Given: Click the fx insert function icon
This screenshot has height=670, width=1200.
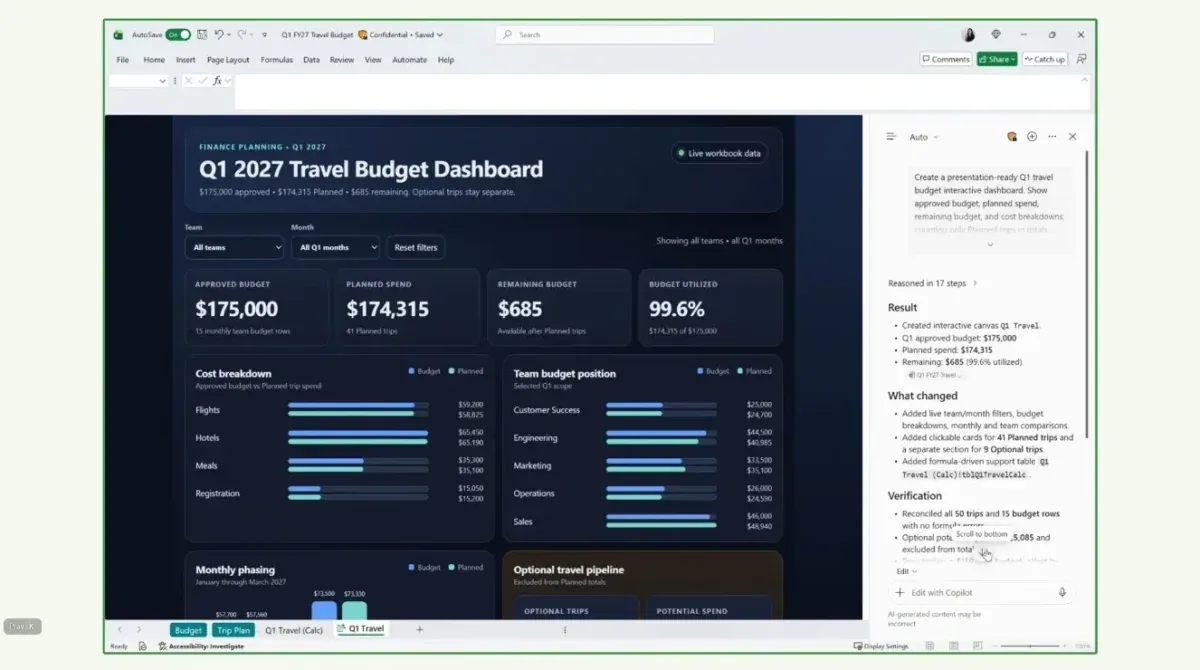Looking at the screenshot, I should click(x=217, y=81).
